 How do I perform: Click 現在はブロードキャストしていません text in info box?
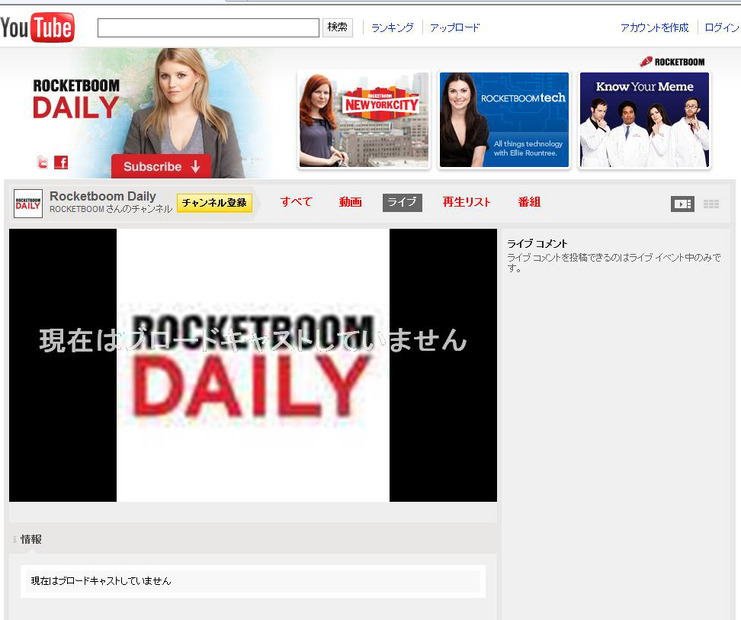tap(101, 581)
